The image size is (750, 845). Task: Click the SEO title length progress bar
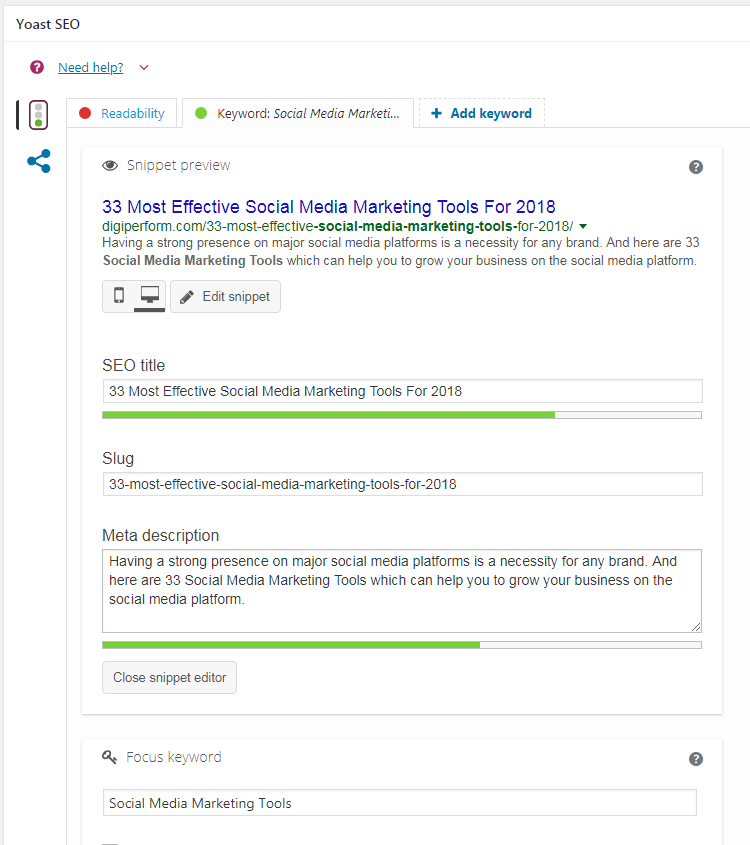(402, 415)
